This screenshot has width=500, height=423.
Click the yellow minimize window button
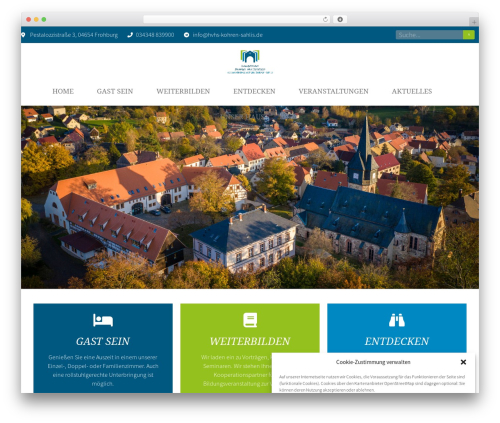tap(36, 19)
